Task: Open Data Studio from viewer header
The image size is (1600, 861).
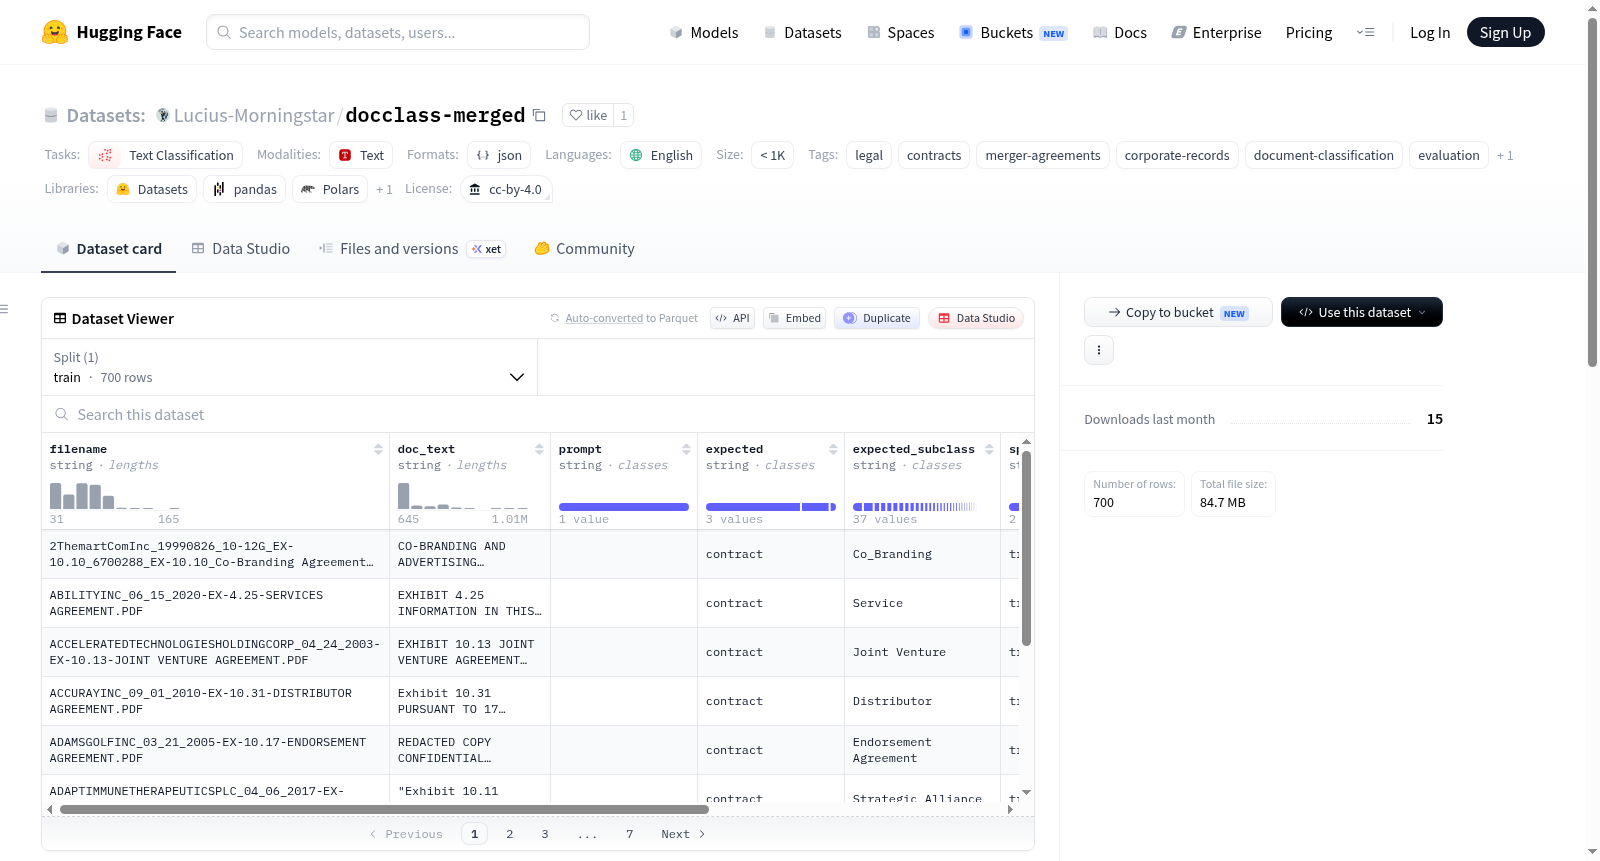Action: pos(976,318)
